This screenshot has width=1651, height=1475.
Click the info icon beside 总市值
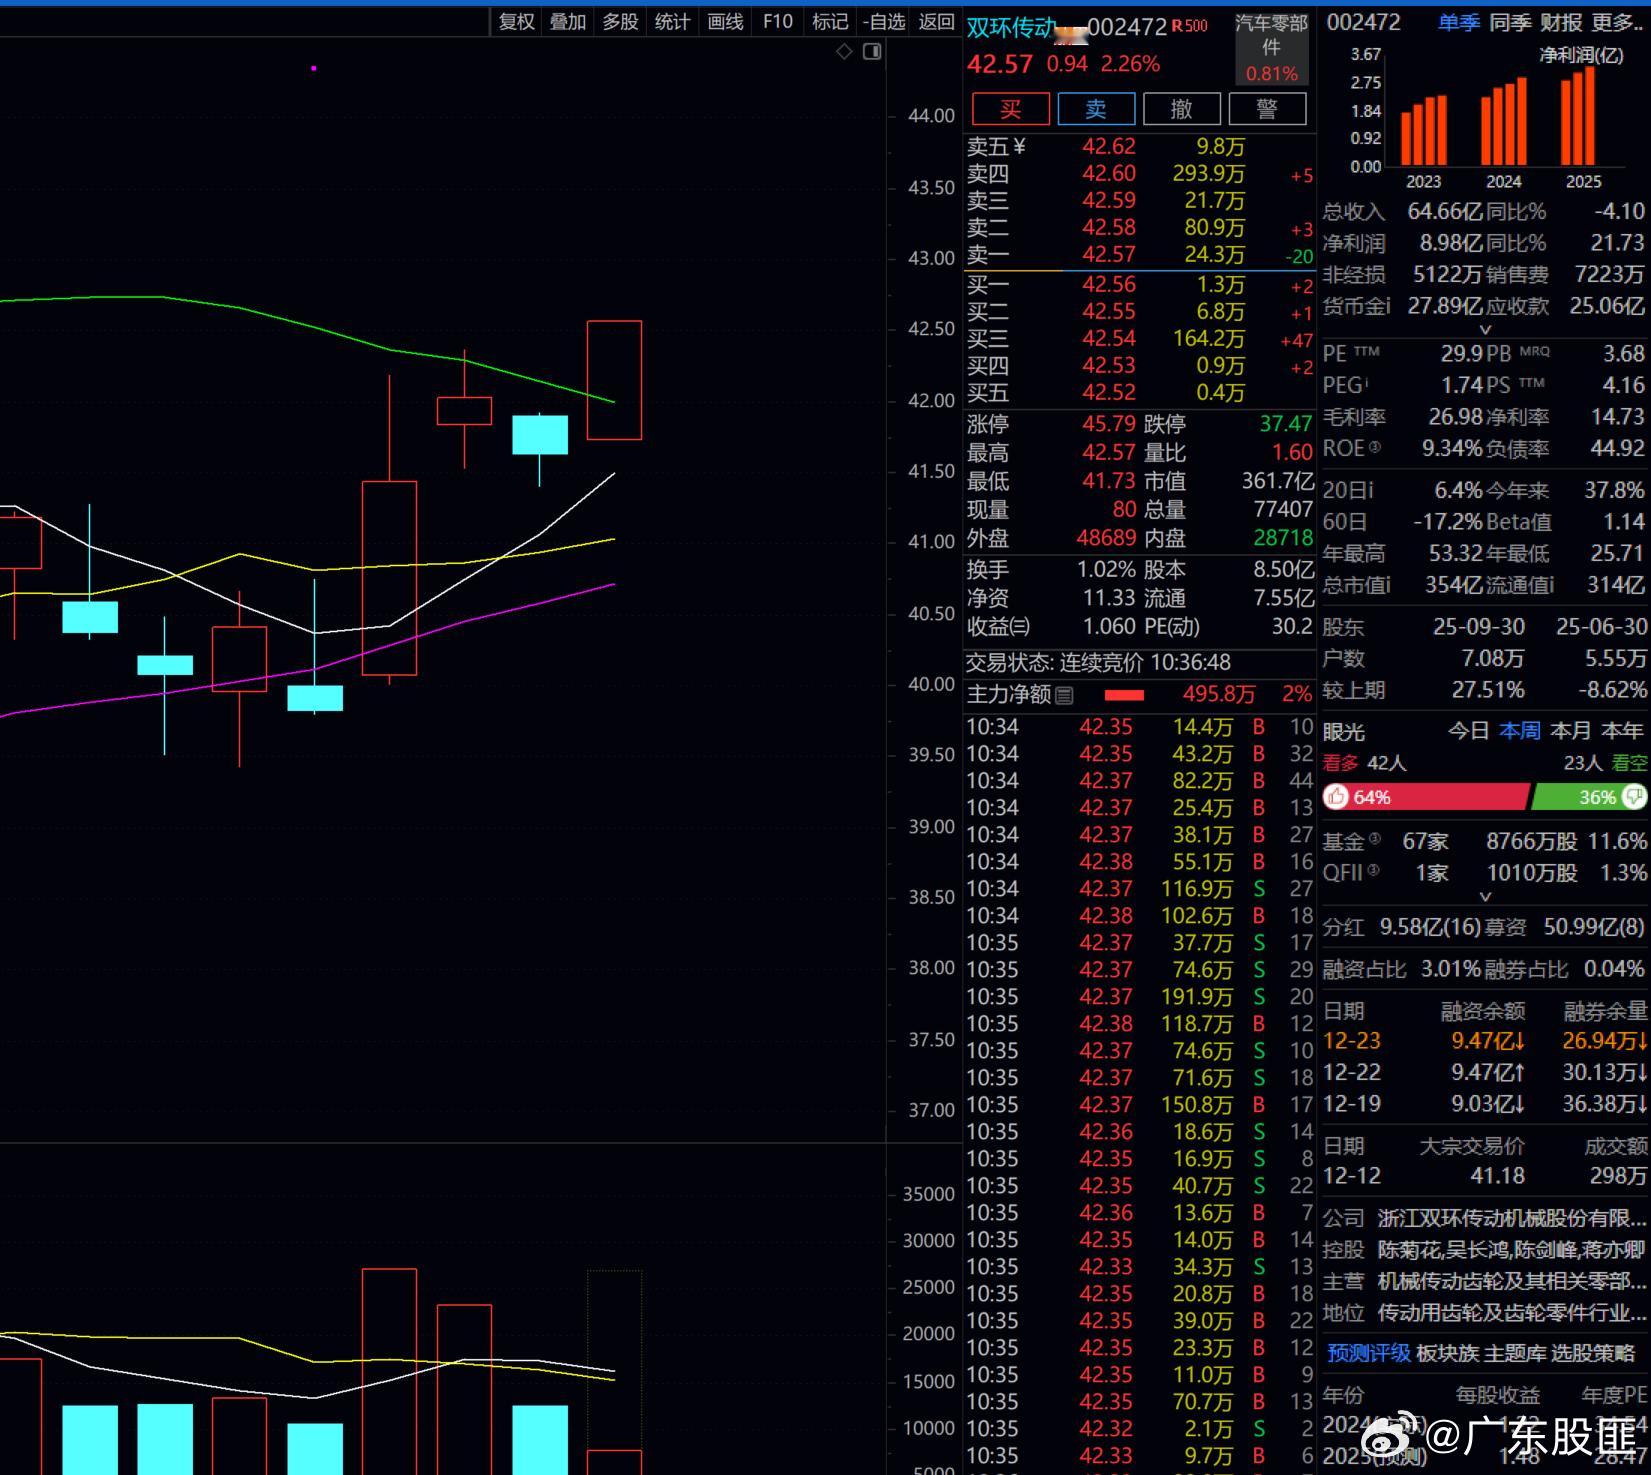click(x=1386, y=585)
